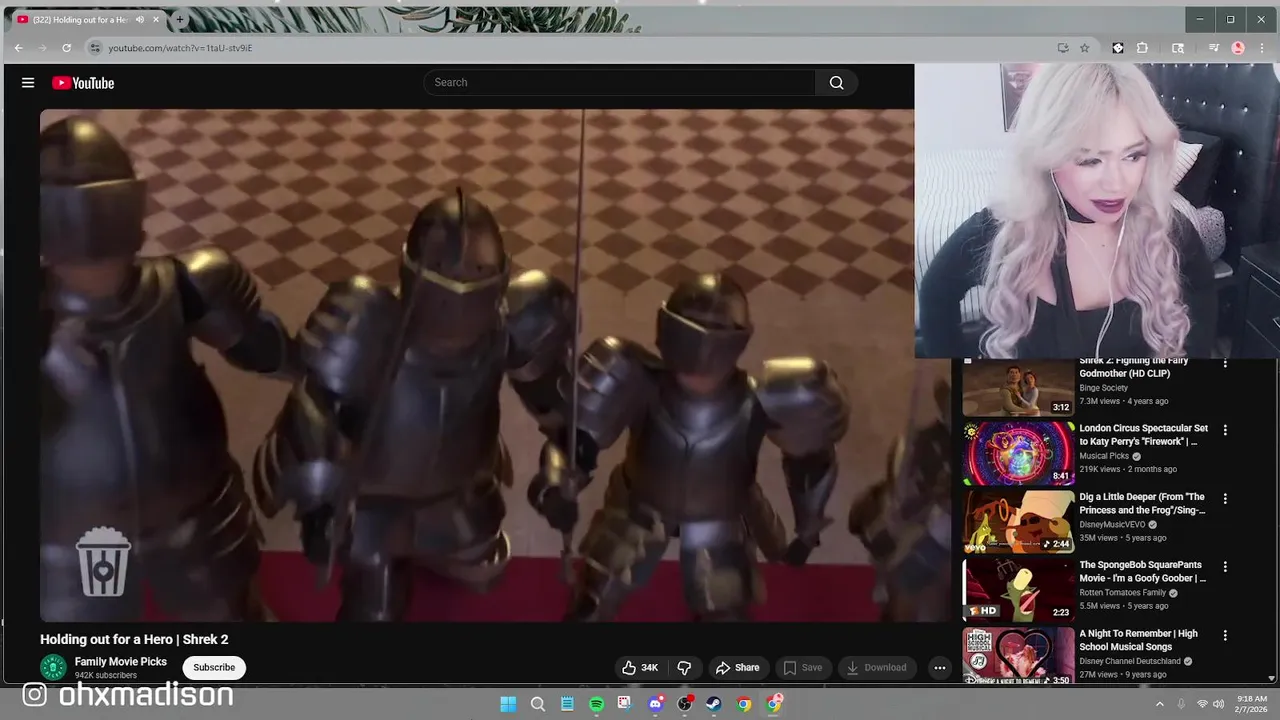Subscribe to Family Movie Picks
Image resolution: width=1280 pixels, height=720 pixels.
coord(214,667)
